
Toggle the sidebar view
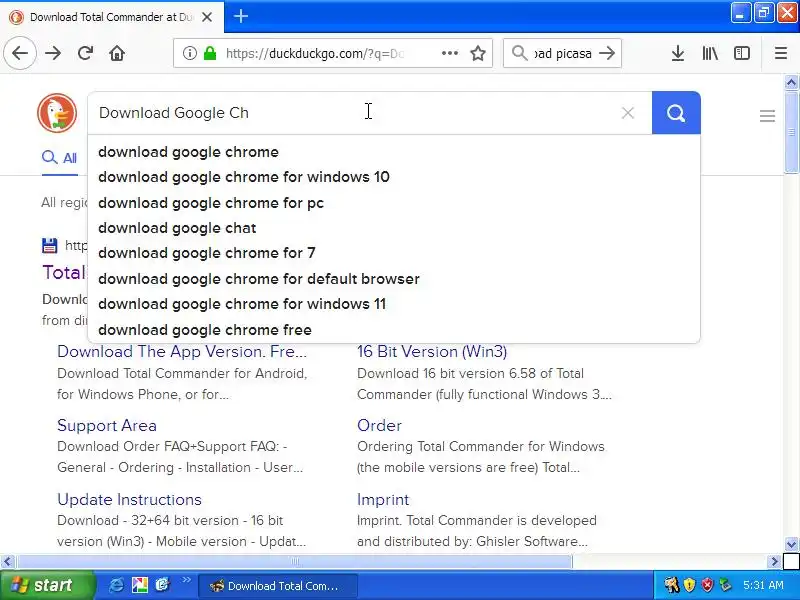click(742, 53)
